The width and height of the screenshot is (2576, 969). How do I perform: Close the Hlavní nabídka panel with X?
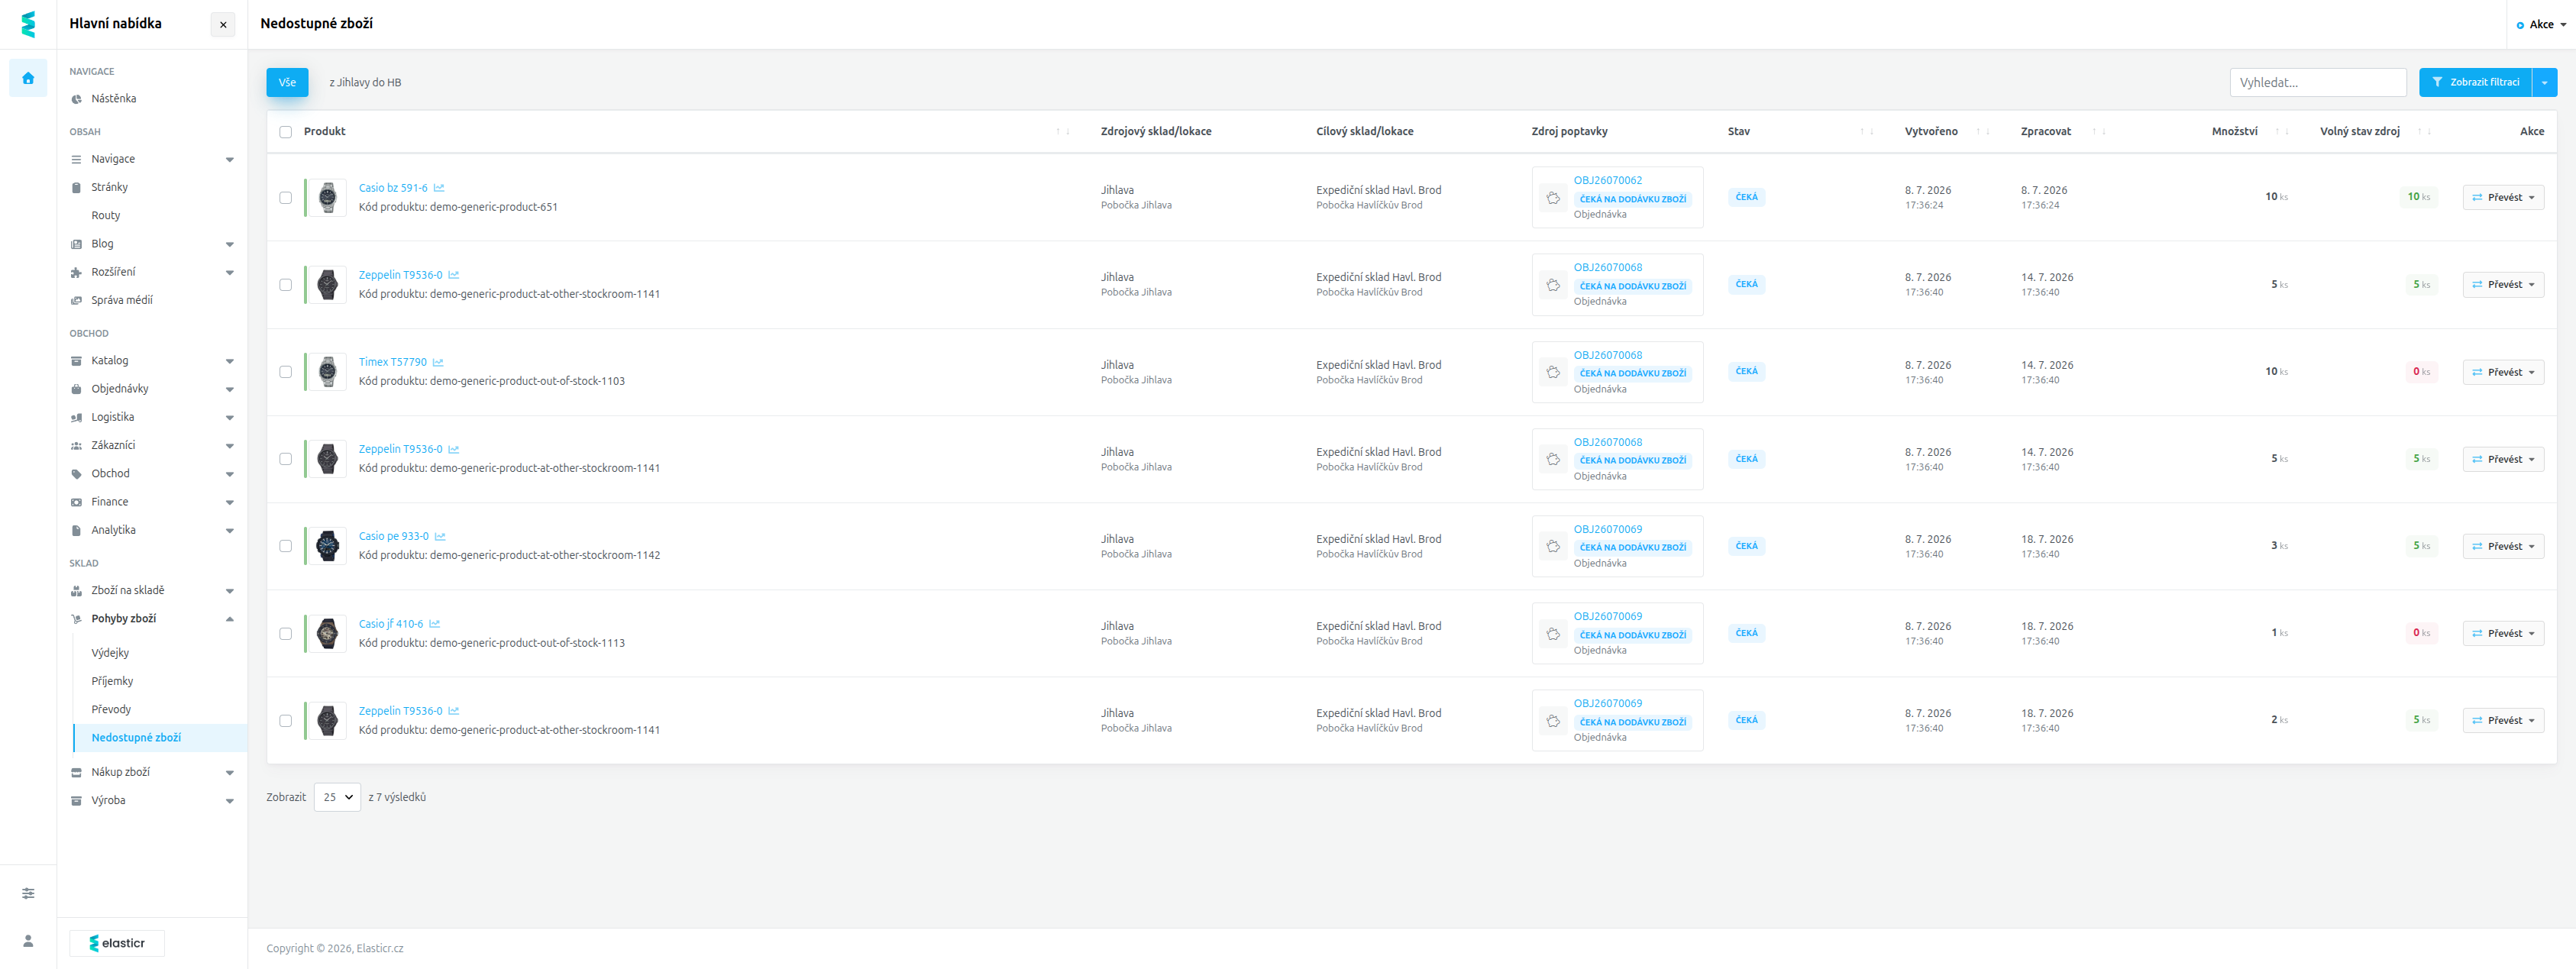[x=223, y=25]
